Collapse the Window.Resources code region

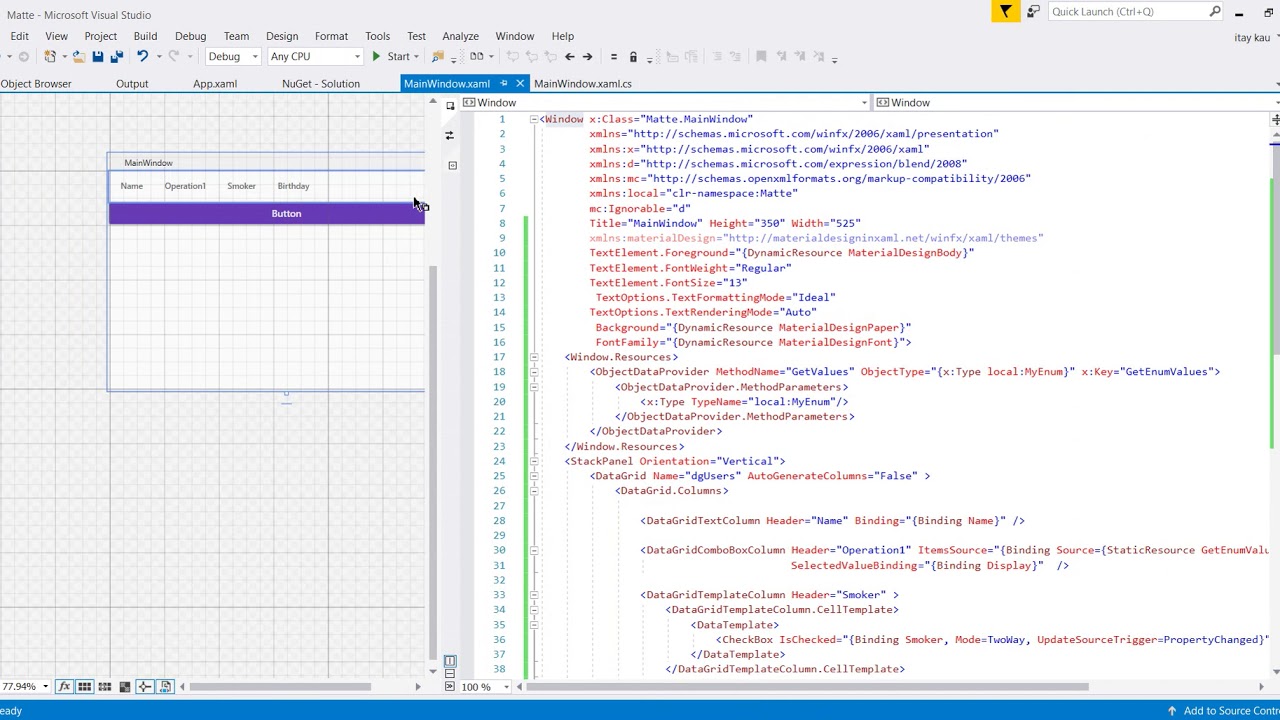click(x=534, y=357)
